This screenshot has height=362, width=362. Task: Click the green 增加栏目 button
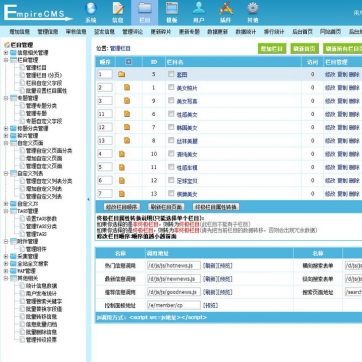(x=272, y=49)
